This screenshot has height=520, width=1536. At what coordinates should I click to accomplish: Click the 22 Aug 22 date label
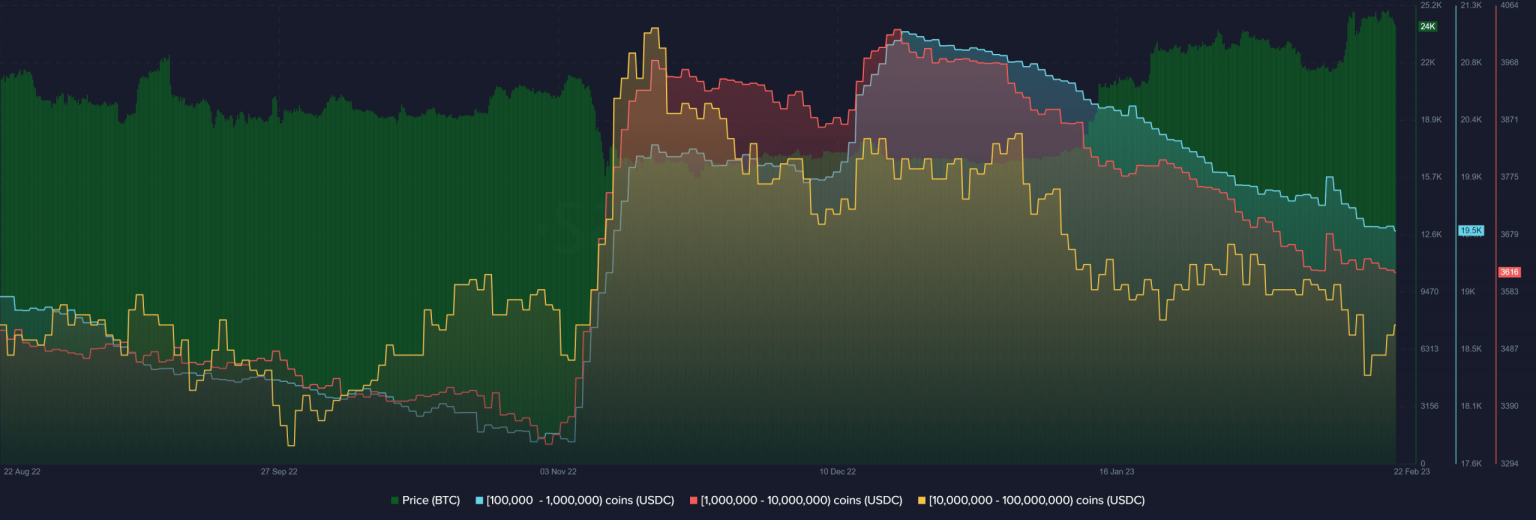click(22, 470)
